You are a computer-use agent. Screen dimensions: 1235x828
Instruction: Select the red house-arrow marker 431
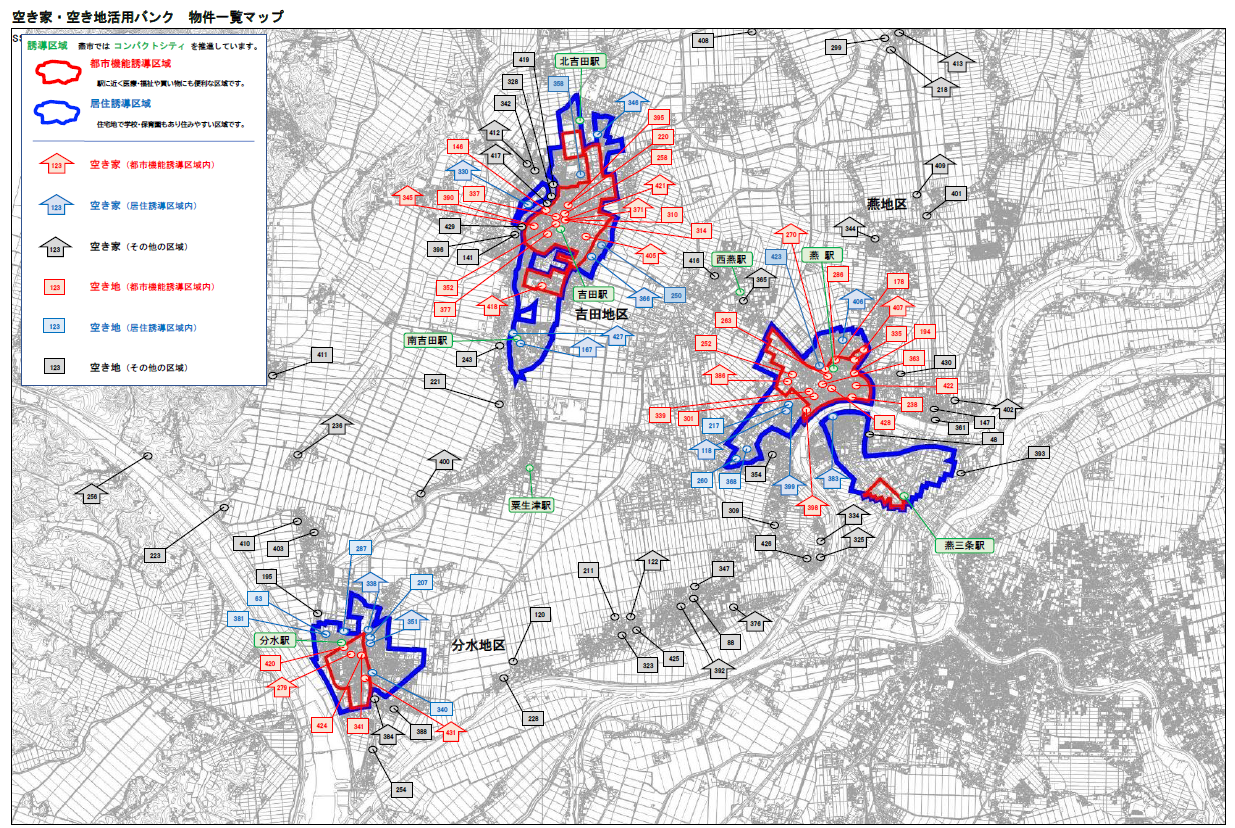point(451,732)
